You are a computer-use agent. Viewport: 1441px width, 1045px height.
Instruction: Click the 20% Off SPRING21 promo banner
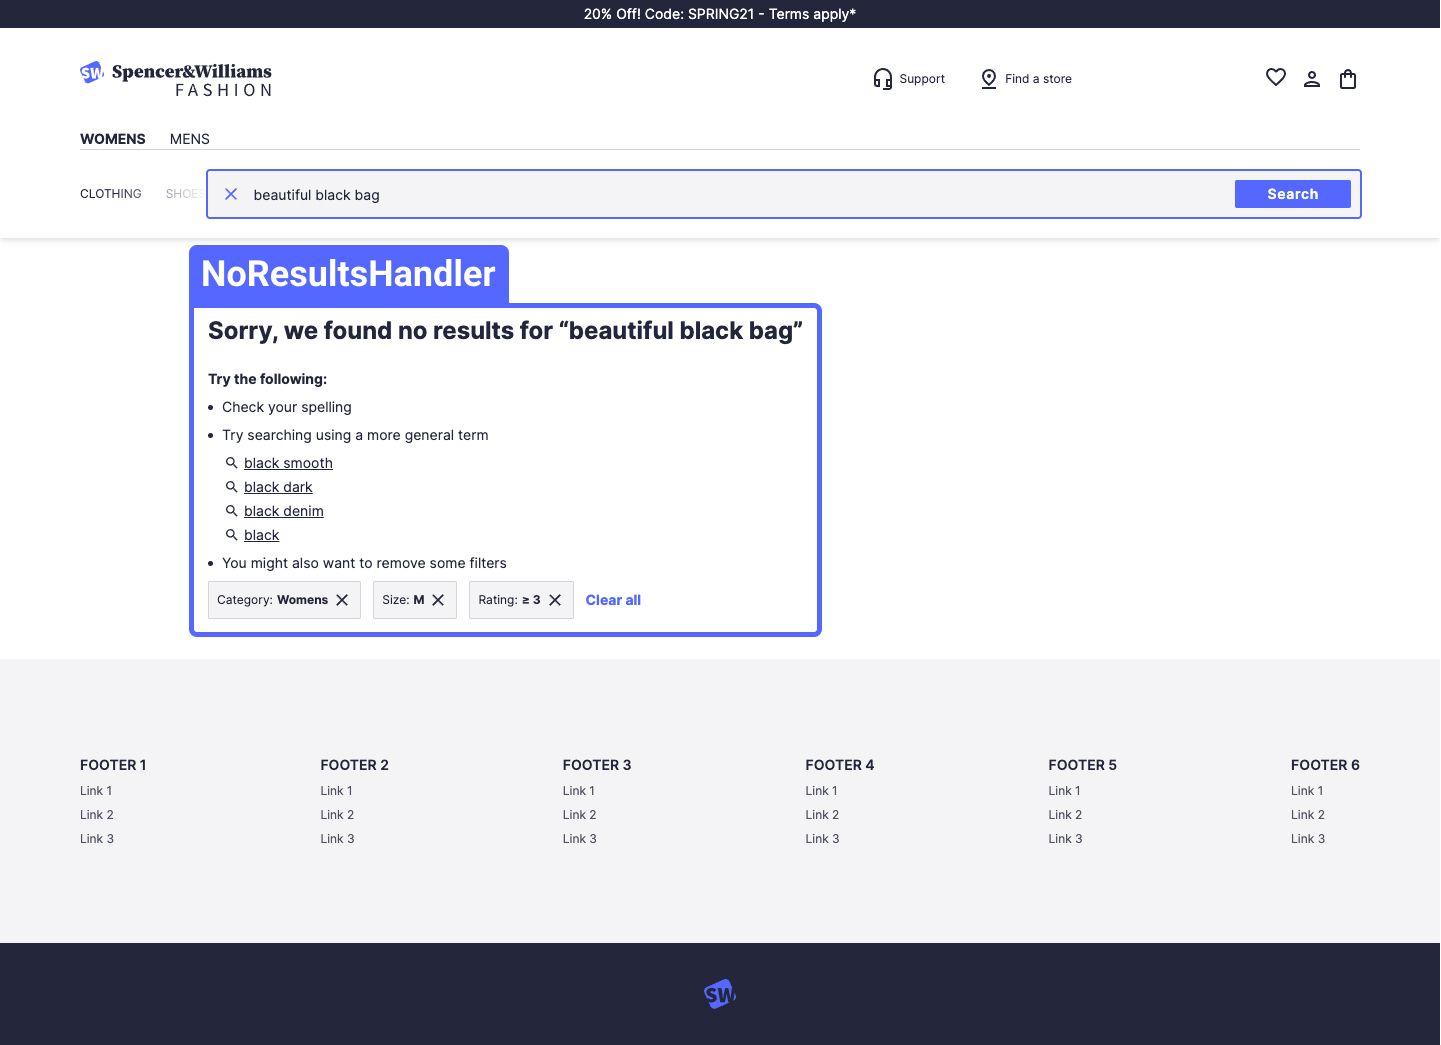pyautogui.click(x=720, y=14)
